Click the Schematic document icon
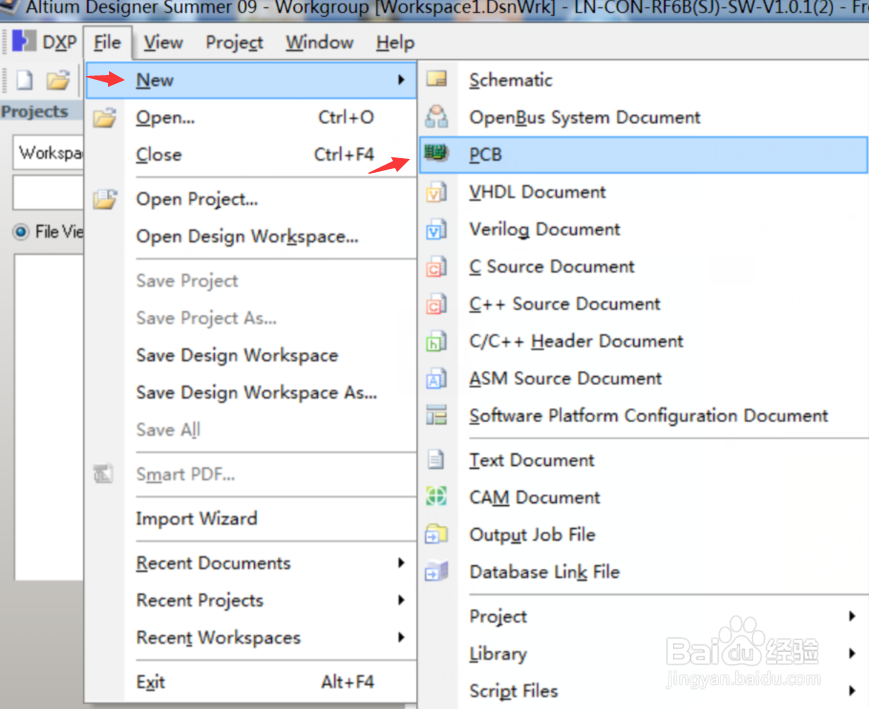The image size is (869, 709). click(x=437, y=79)
